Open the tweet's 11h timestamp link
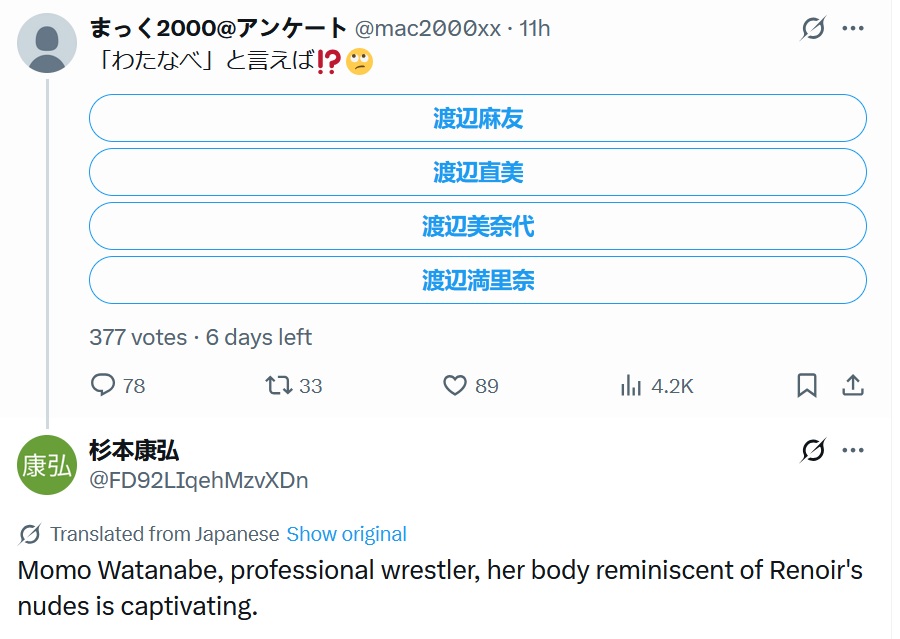The width and height of the screenshot is (900, 639). tap(534, 28)
